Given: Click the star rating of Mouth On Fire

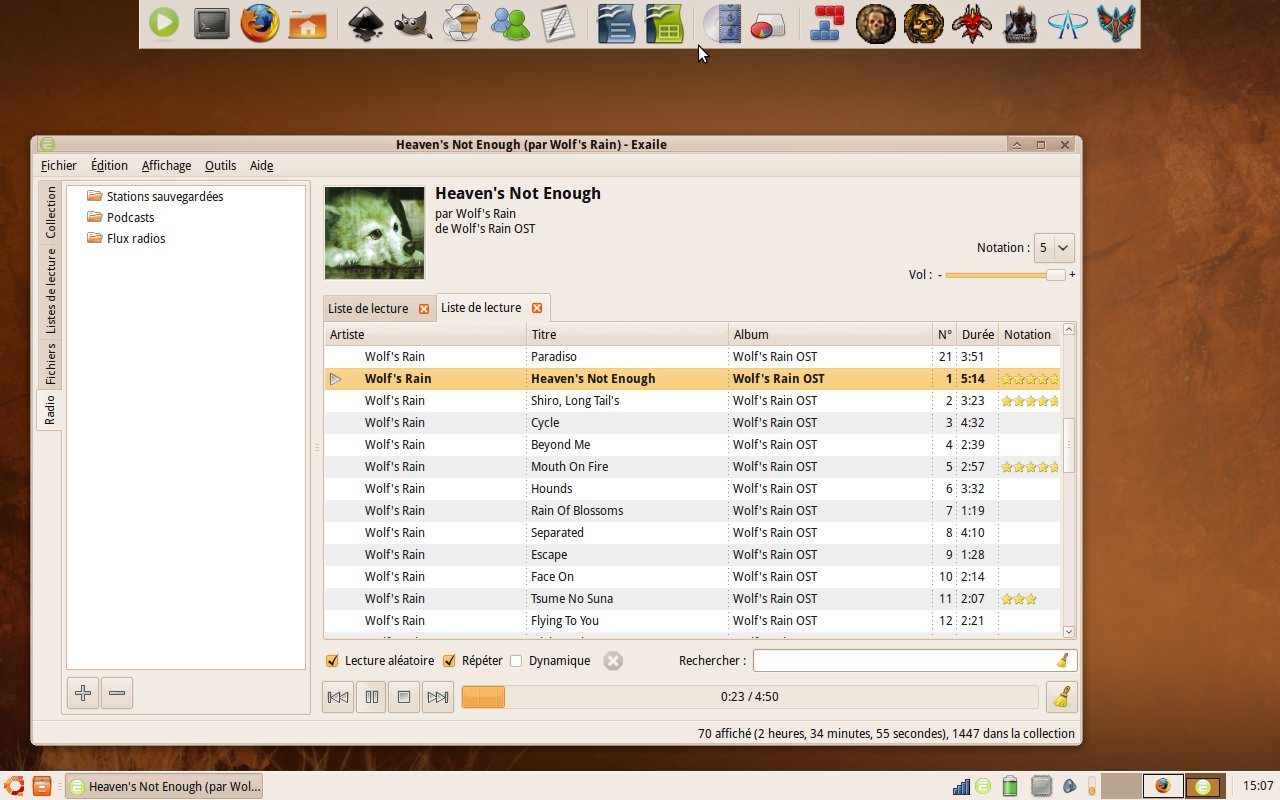Looking at the screenshot, I should pyautogui.click(x=1029, y=466).
